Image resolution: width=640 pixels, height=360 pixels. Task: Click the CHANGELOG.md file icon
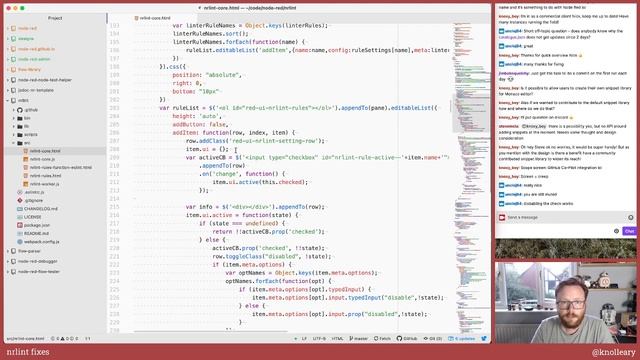(20, 209)
